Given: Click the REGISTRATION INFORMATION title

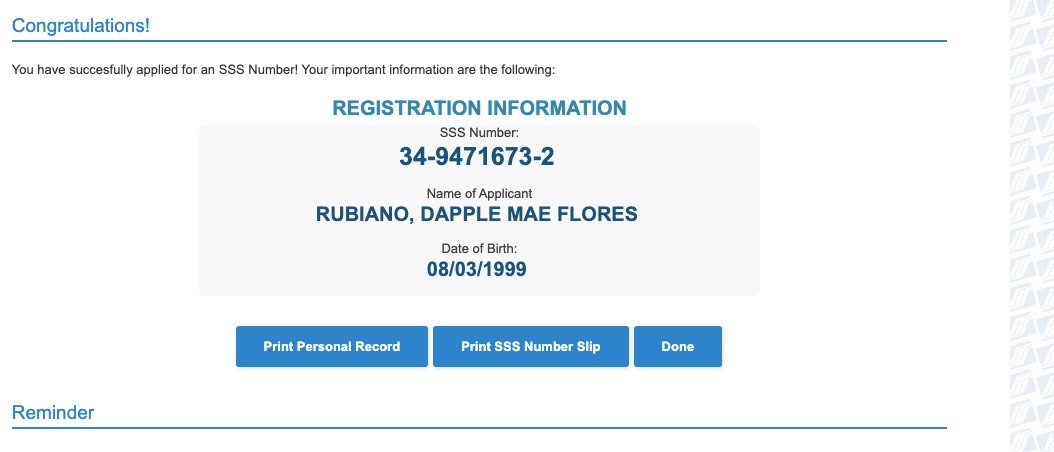Looking at the screenshot, I should [x=479, y=108].
